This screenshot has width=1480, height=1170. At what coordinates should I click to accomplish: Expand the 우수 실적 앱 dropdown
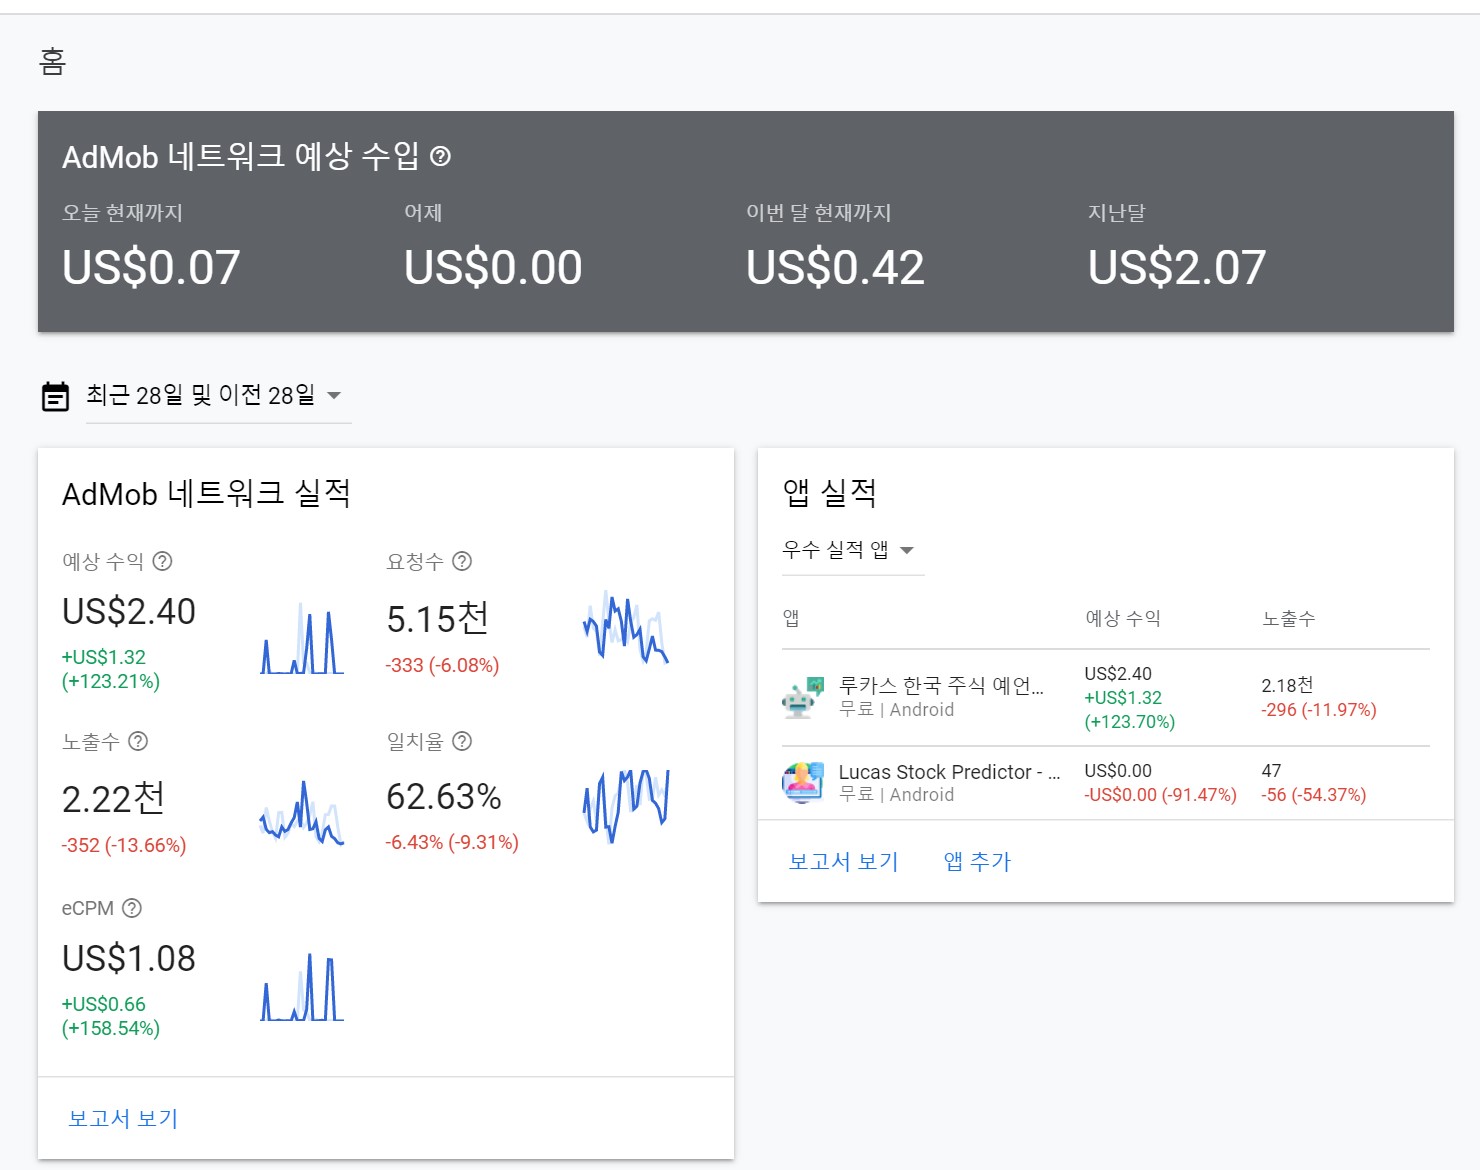point(852,550)
